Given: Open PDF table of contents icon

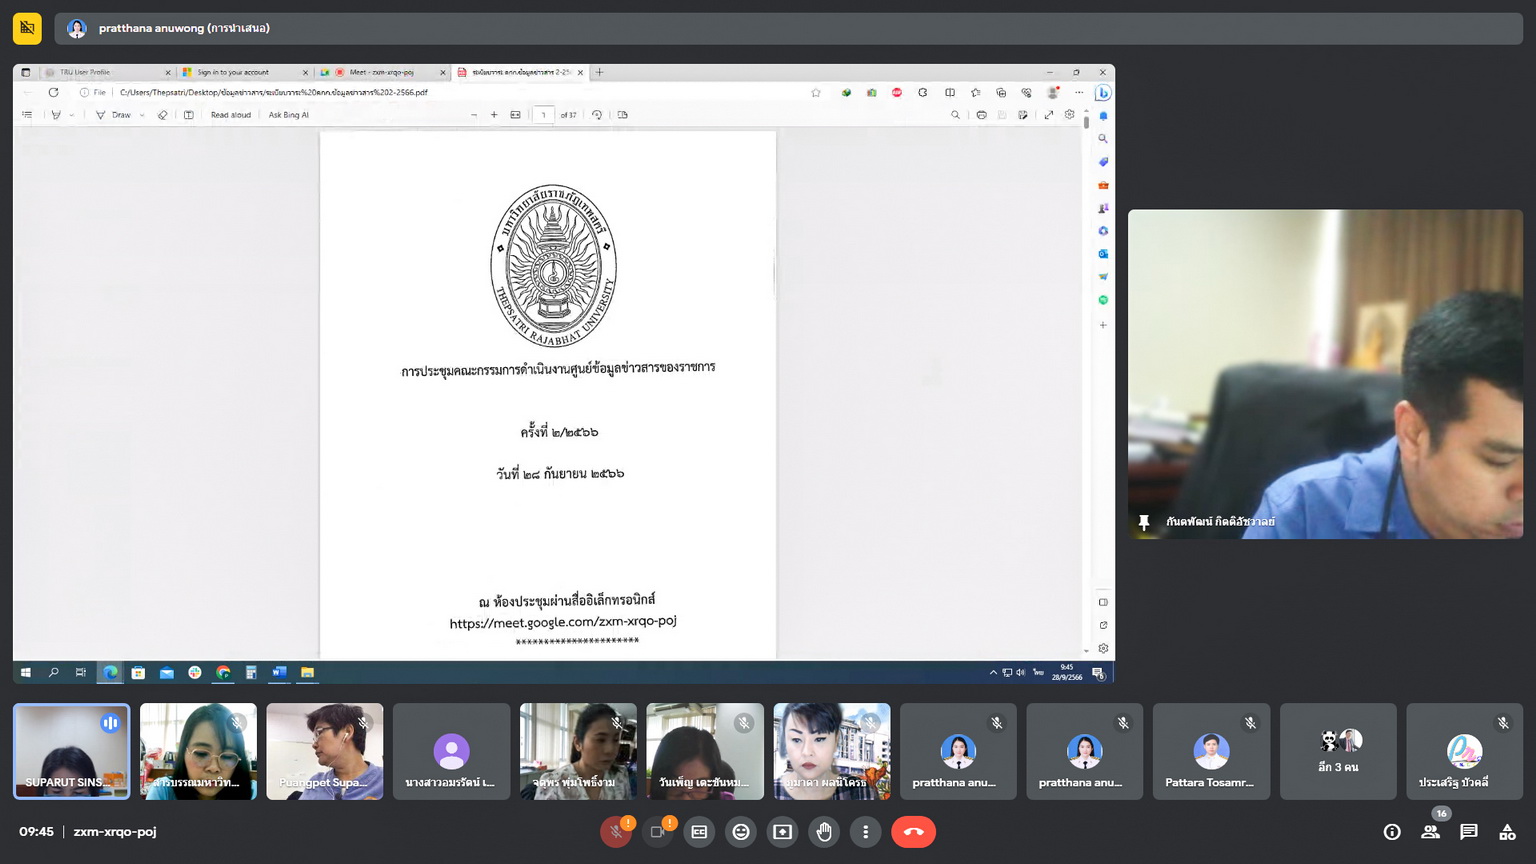Looking at the screenshot, I should point(27,115).
